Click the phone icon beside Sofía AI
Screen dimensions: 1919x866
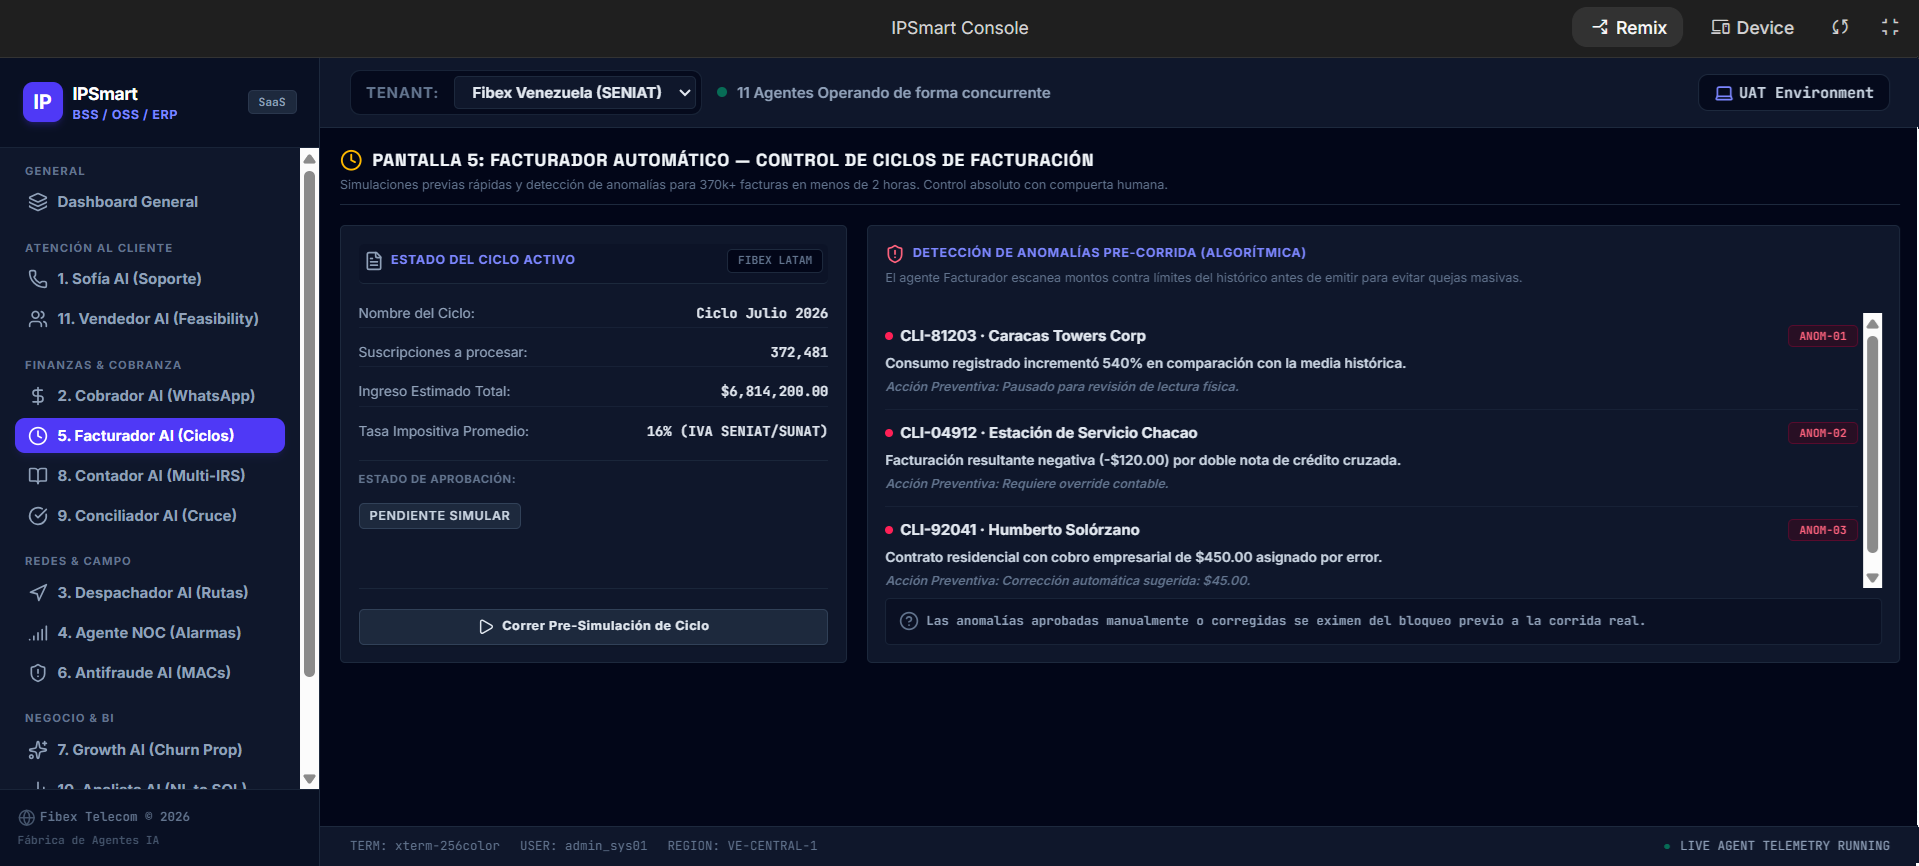[x=38, y=279]
